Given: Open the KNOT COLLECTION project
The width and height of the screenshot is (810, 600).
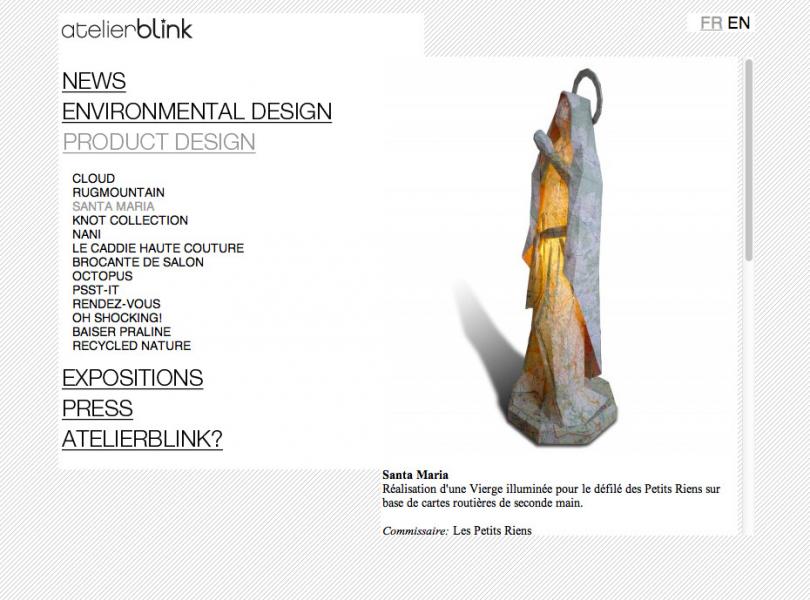Looking at the screenshot, I should (130, 220).
